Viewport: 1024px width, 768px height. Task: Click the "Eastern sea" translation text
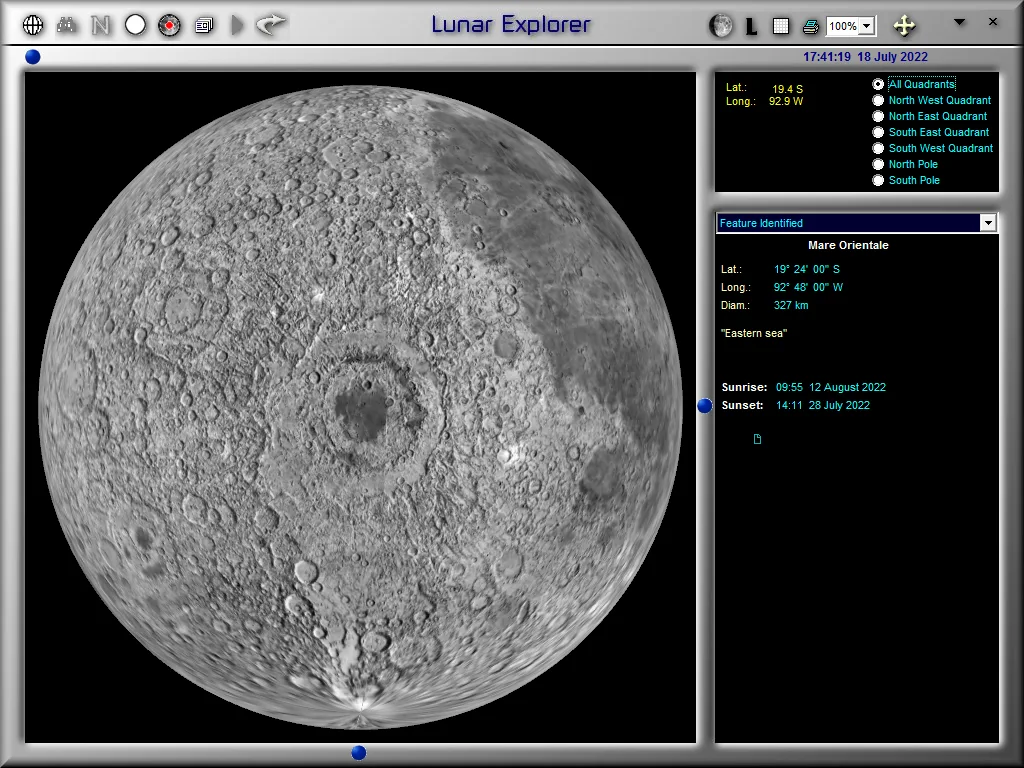click(754, 333)
